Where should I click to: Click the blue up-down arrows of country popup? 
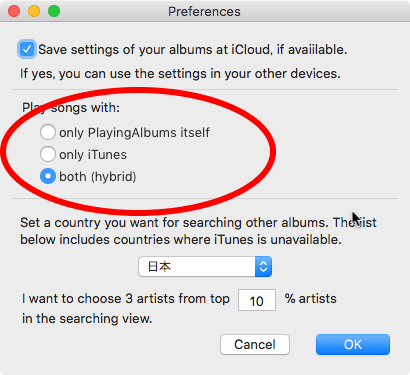click(x=263, y=266)
